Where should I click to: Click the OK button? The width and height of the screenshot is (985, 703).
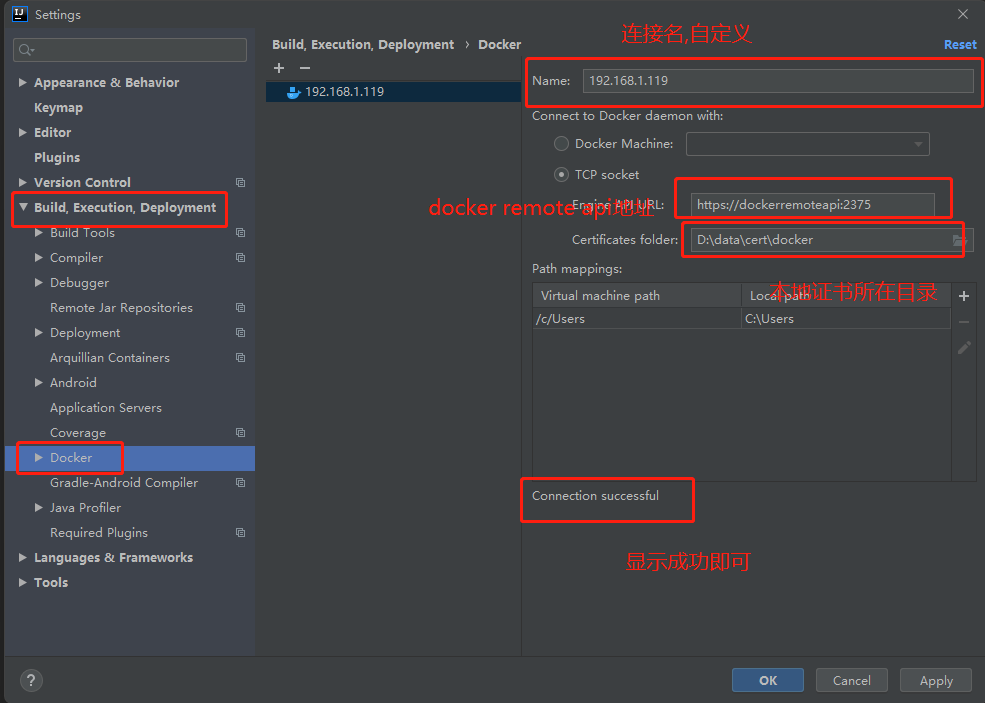pyautogui.click(x=768, y=680)
